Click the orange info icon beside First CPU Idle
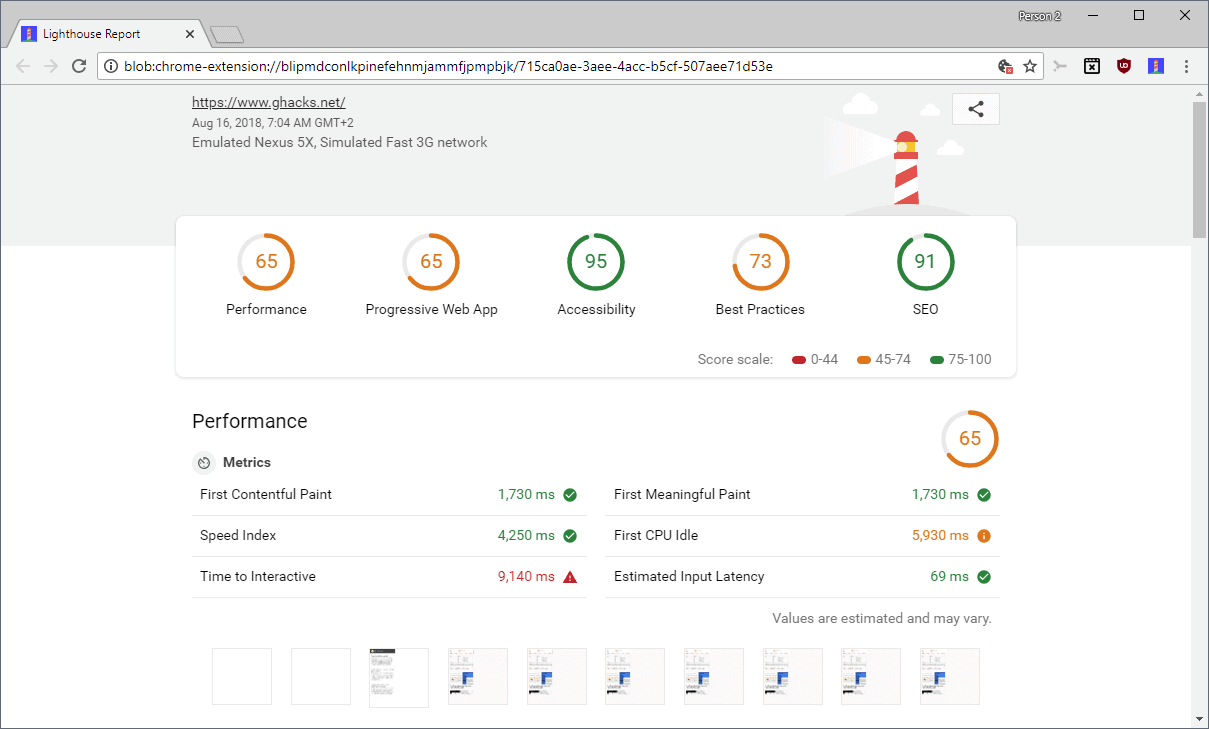 (x=984, y=535)
